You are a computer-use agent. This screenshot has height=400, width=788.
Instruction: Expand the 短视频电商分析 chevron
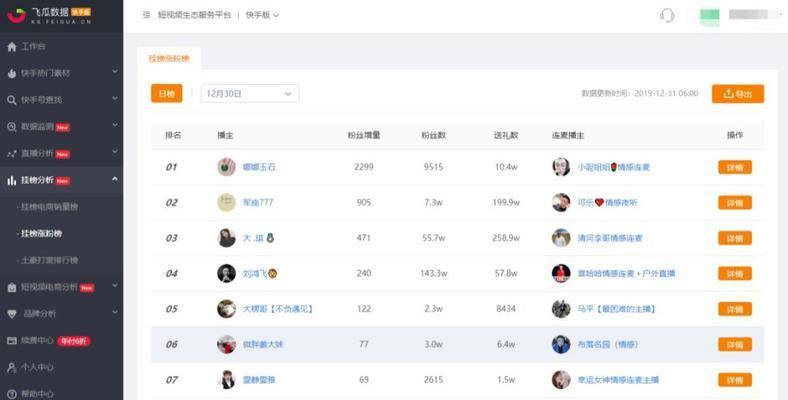pos(115,286)
